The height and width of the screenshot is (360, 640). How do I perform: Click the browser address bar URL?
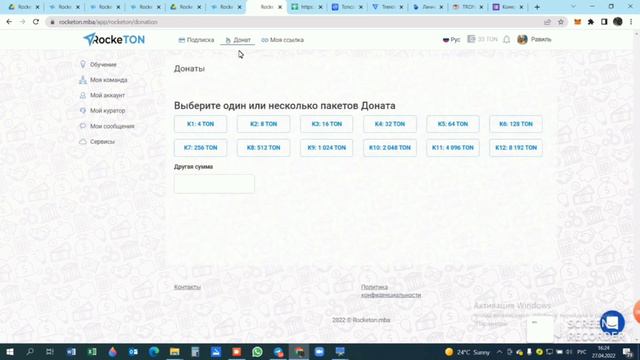[108, 22]
